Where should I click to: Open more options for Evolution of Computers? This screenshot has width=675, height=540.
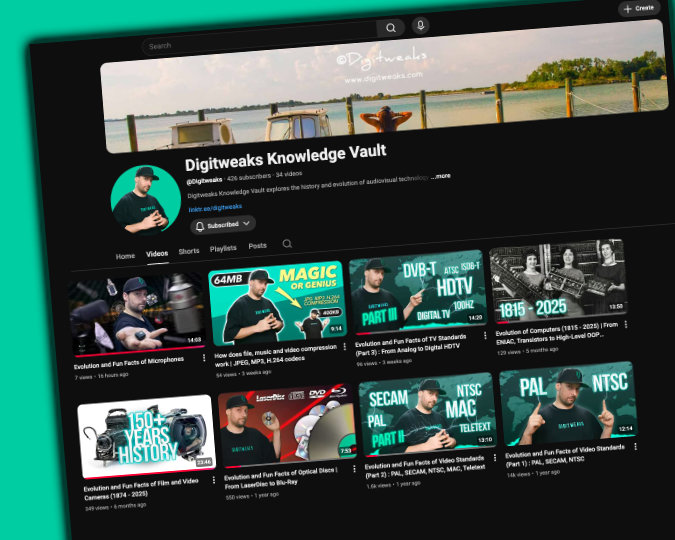(626, 324)
